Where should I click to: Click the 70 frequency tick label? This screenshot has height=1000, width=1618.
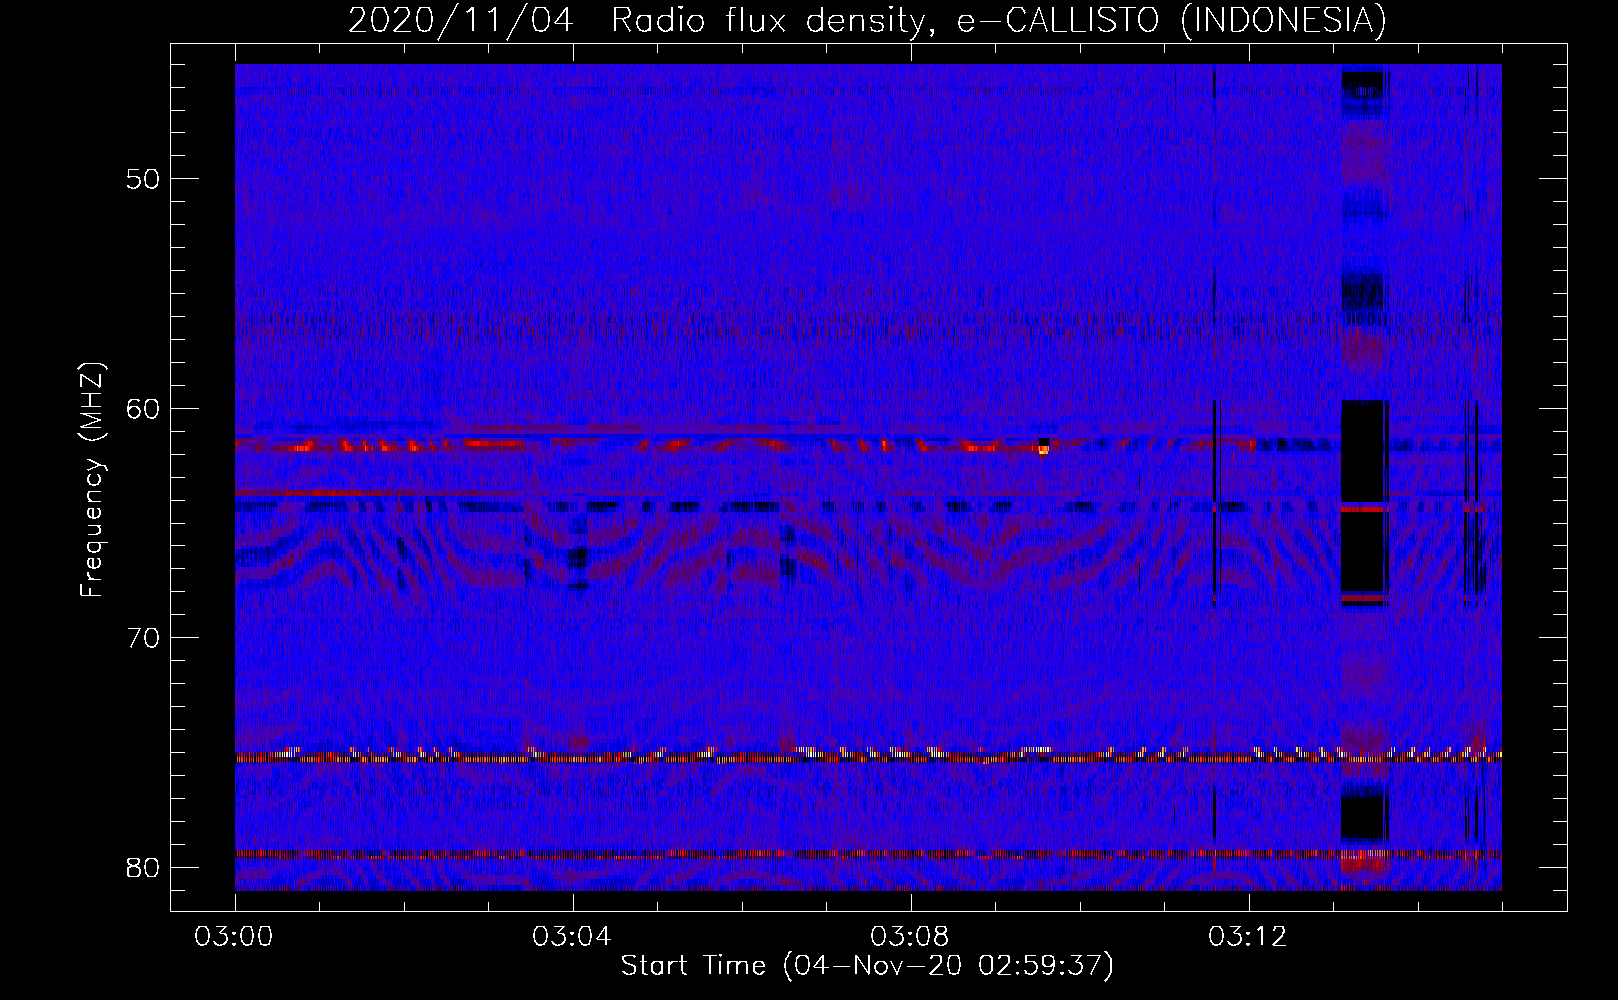(143, 637)
